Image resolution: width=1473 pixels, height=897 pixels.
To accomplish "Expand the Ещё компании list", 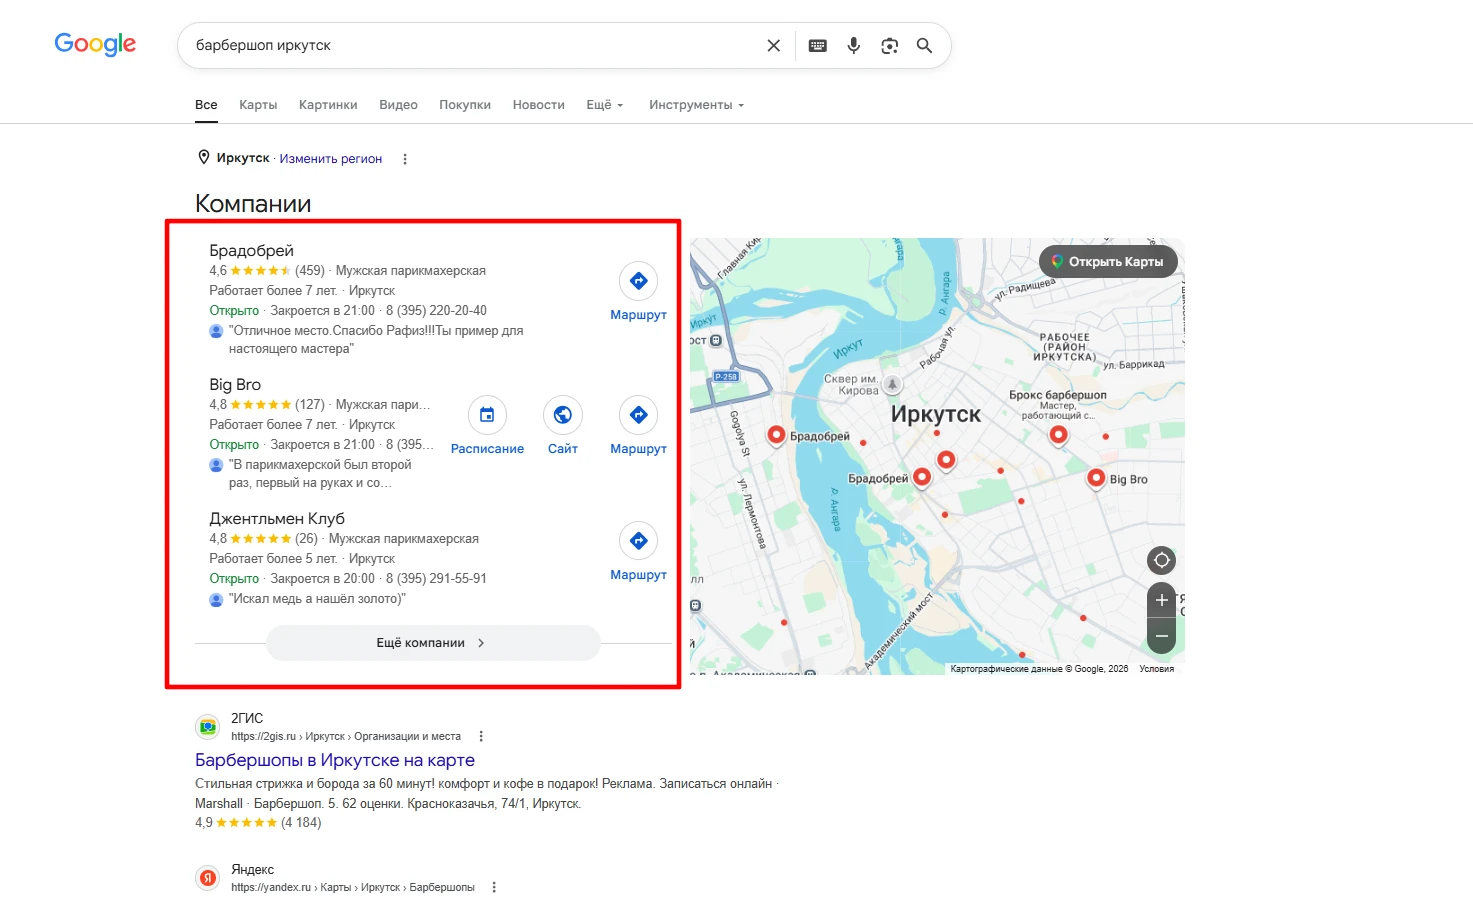I will pyautogui.click(x=433, y=643).
